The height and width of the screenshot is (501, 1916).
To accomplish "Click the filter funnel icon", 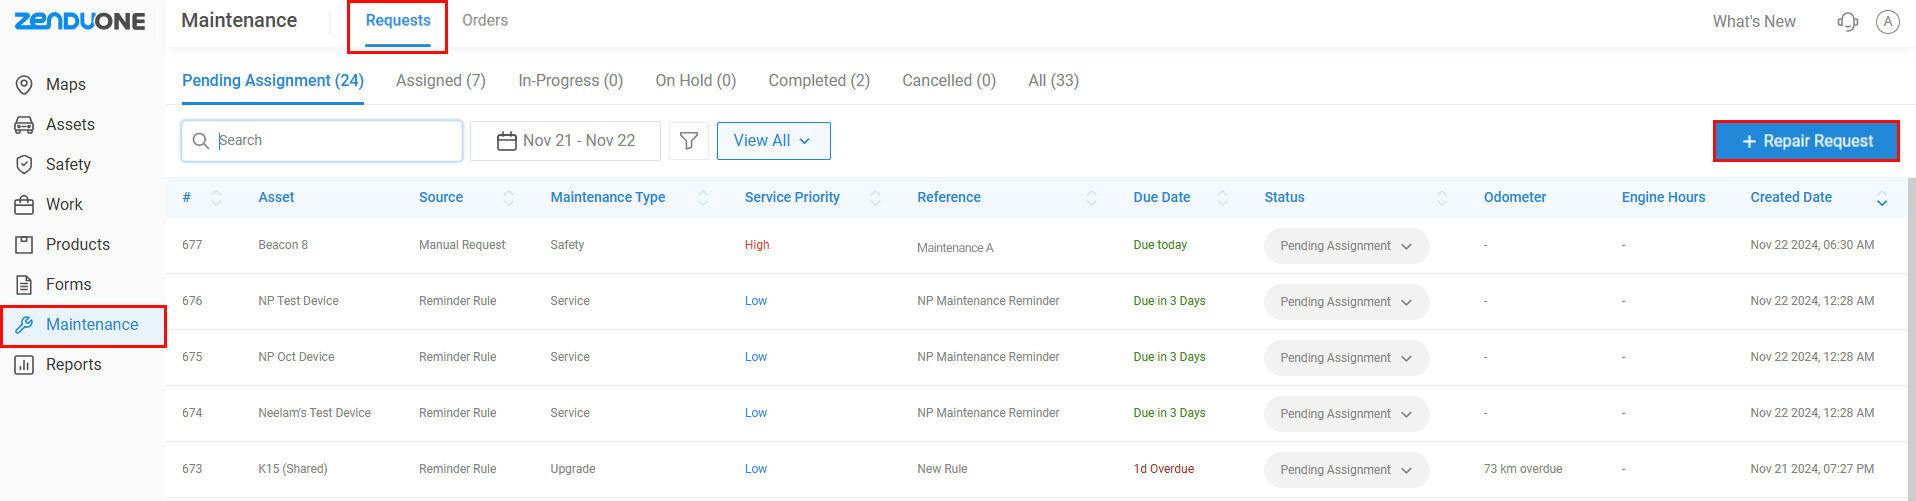I will (689, 141).
